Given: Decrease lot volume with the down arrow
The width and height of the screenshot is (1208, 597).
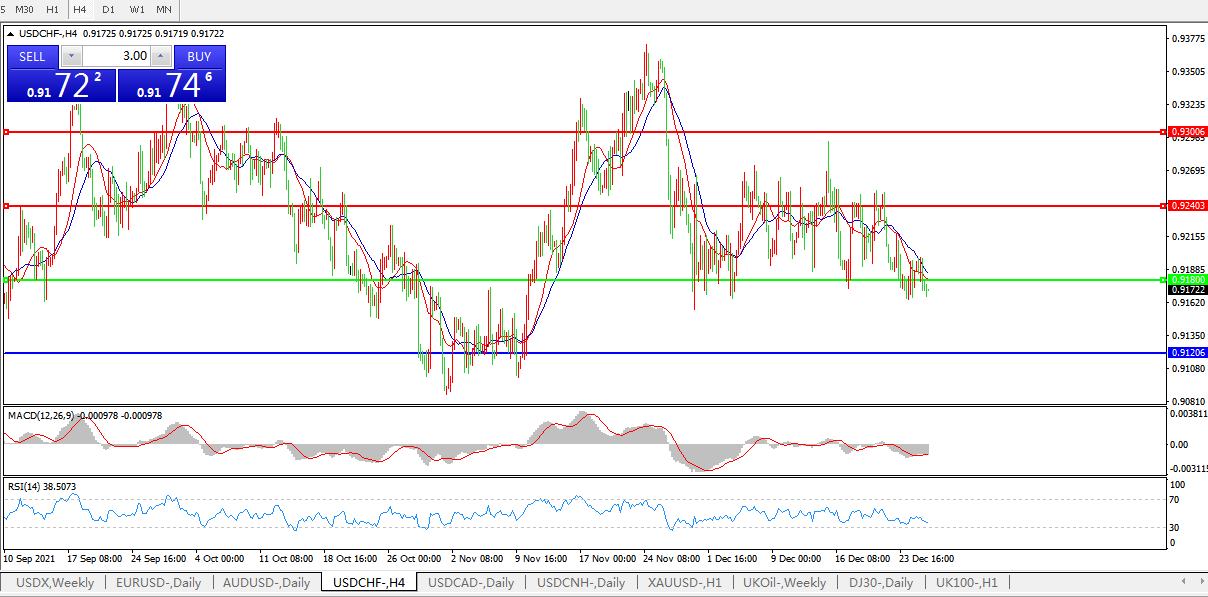Looking at the screenshot, I should point(71,57).
